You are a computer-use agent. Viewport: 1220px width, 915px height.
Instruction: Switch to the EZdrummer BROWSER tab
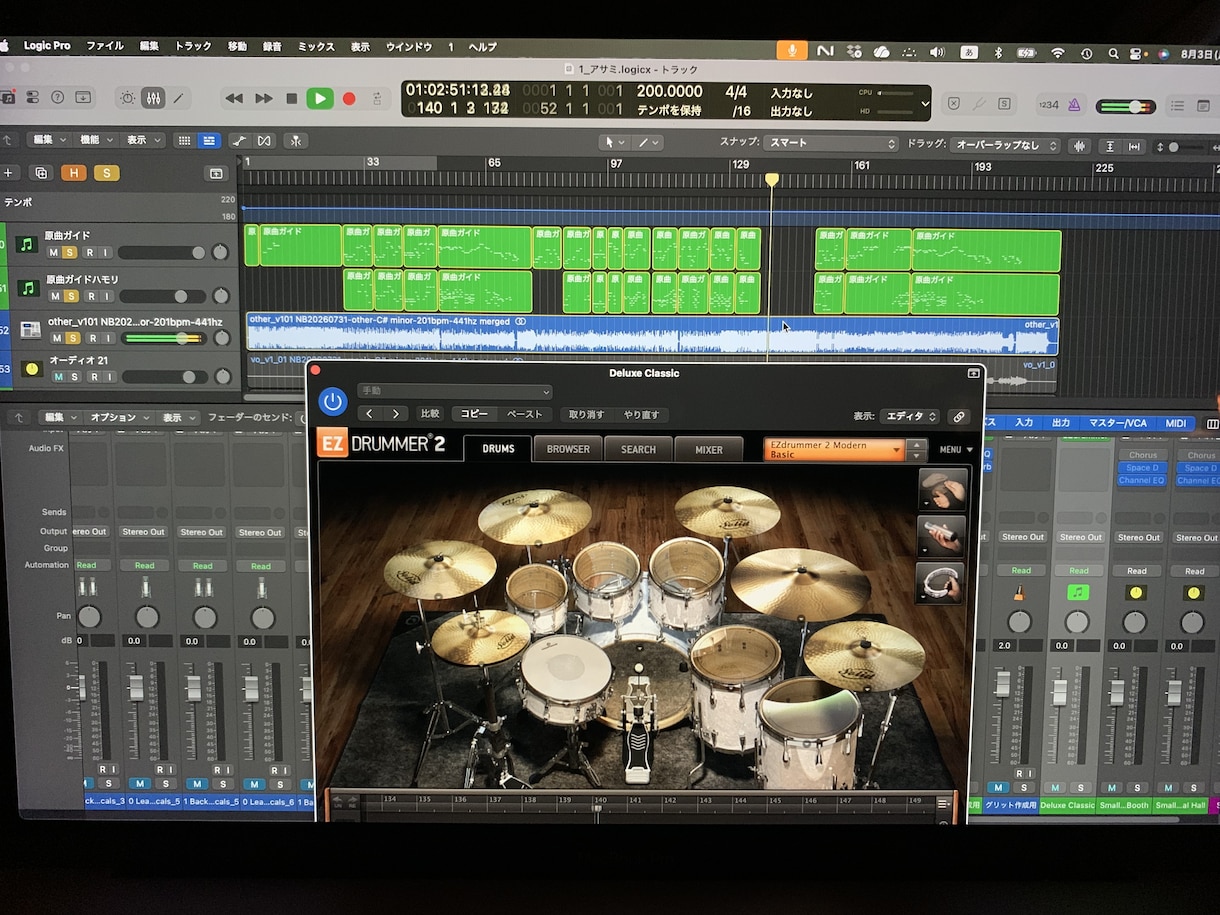coord(568,449)
